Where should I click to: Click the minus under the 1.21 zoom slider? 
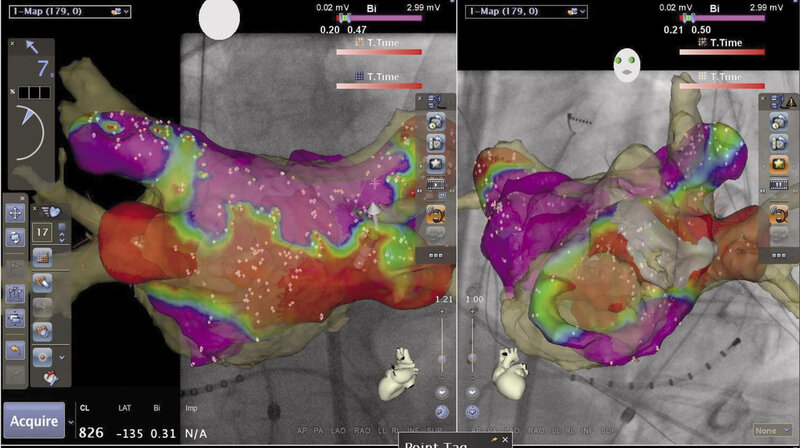tap(442, 378)
